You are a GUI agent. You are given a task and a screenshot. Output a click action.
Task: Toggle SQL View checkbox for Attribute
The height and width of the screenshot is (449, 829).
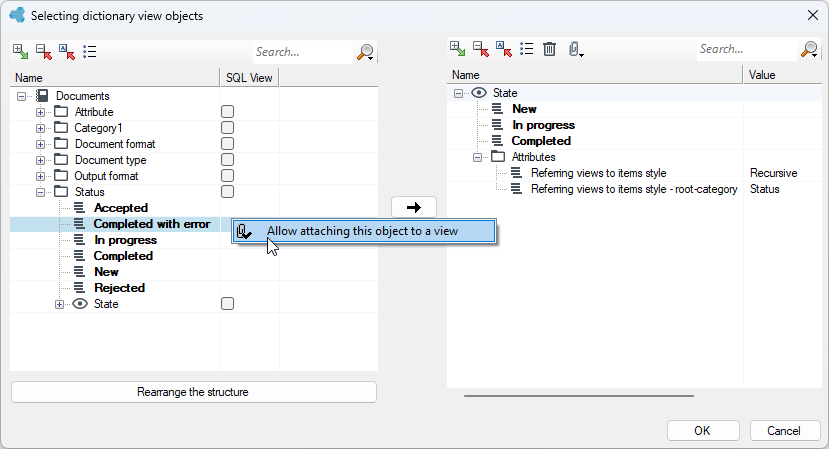pyautogui.click(x=227, y=112)
